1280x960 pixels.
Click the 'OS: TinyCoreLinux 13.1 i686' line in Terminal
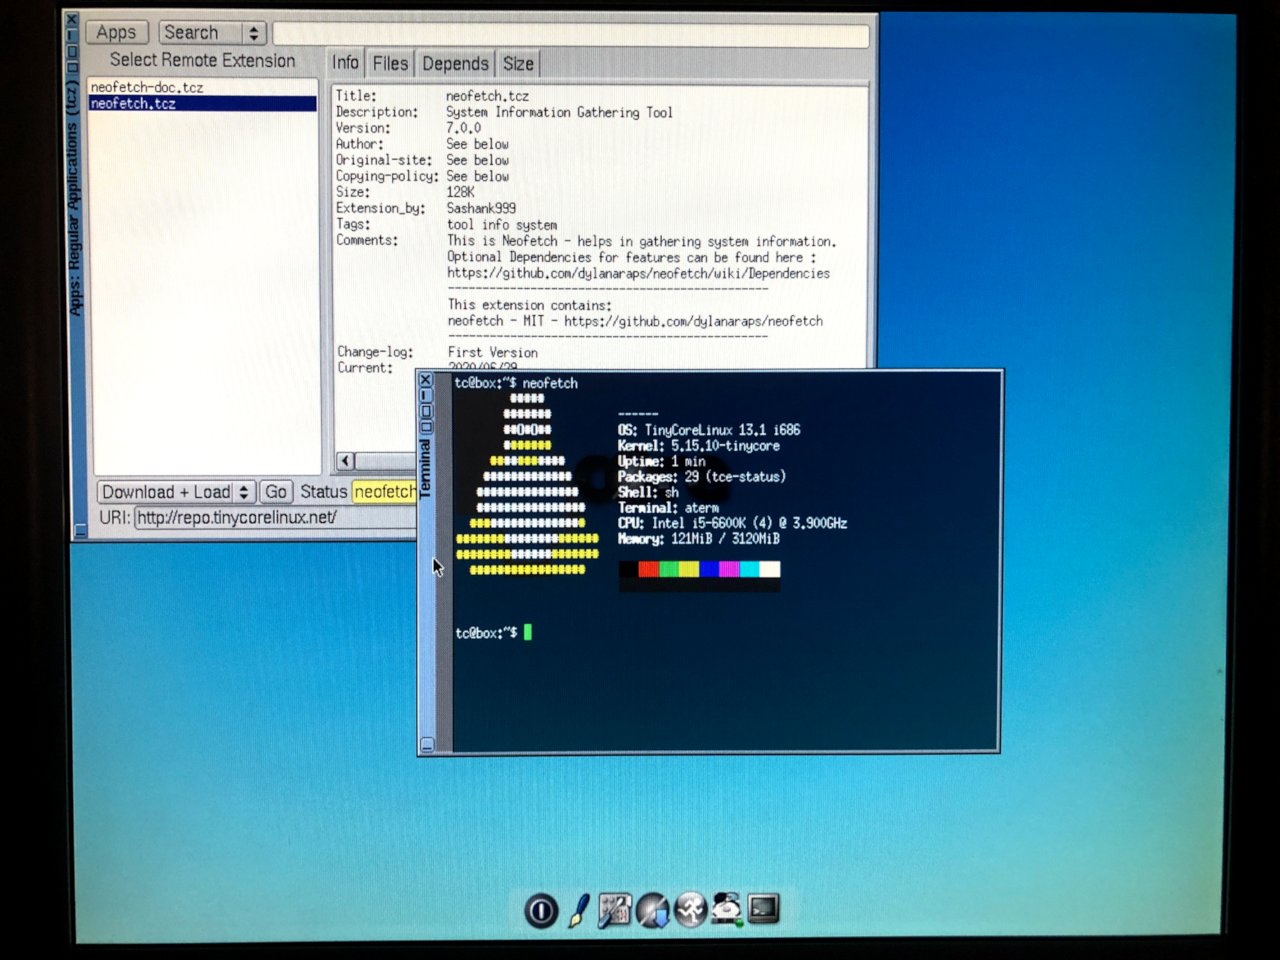[x=709, y=430]
